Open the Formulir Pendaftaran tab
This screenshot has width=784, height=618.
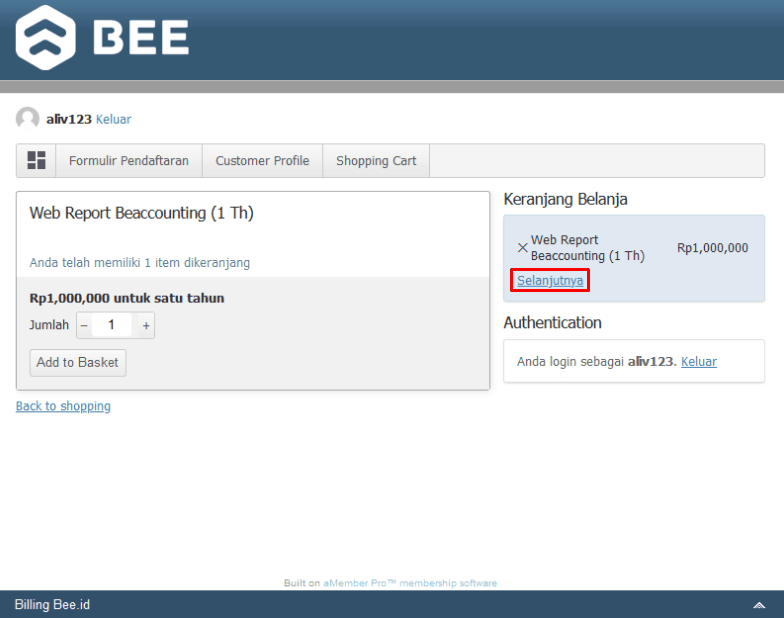[129, 160]
